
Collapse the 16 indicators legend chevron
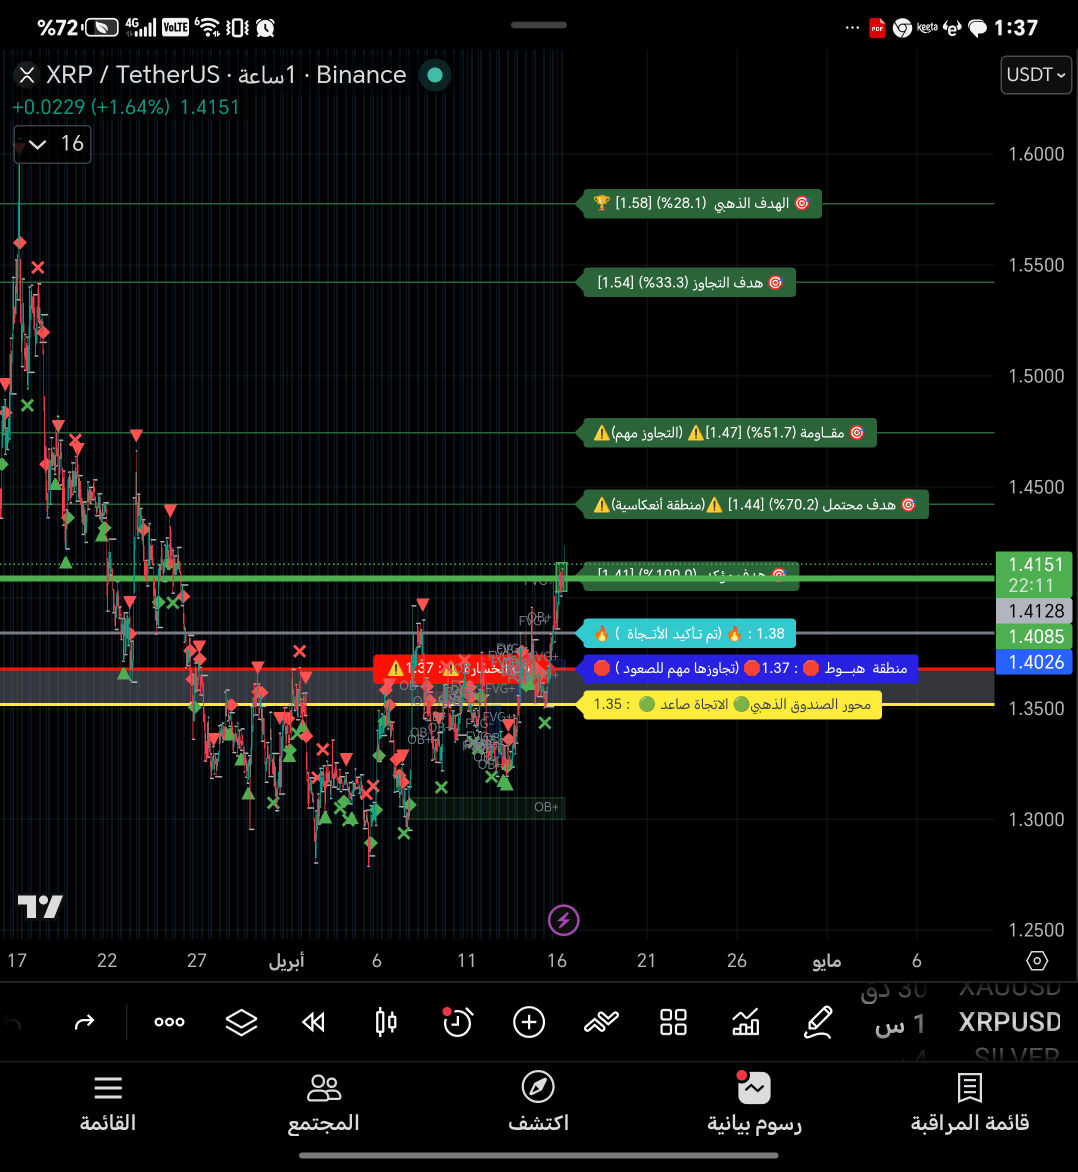tap(37, 144)
